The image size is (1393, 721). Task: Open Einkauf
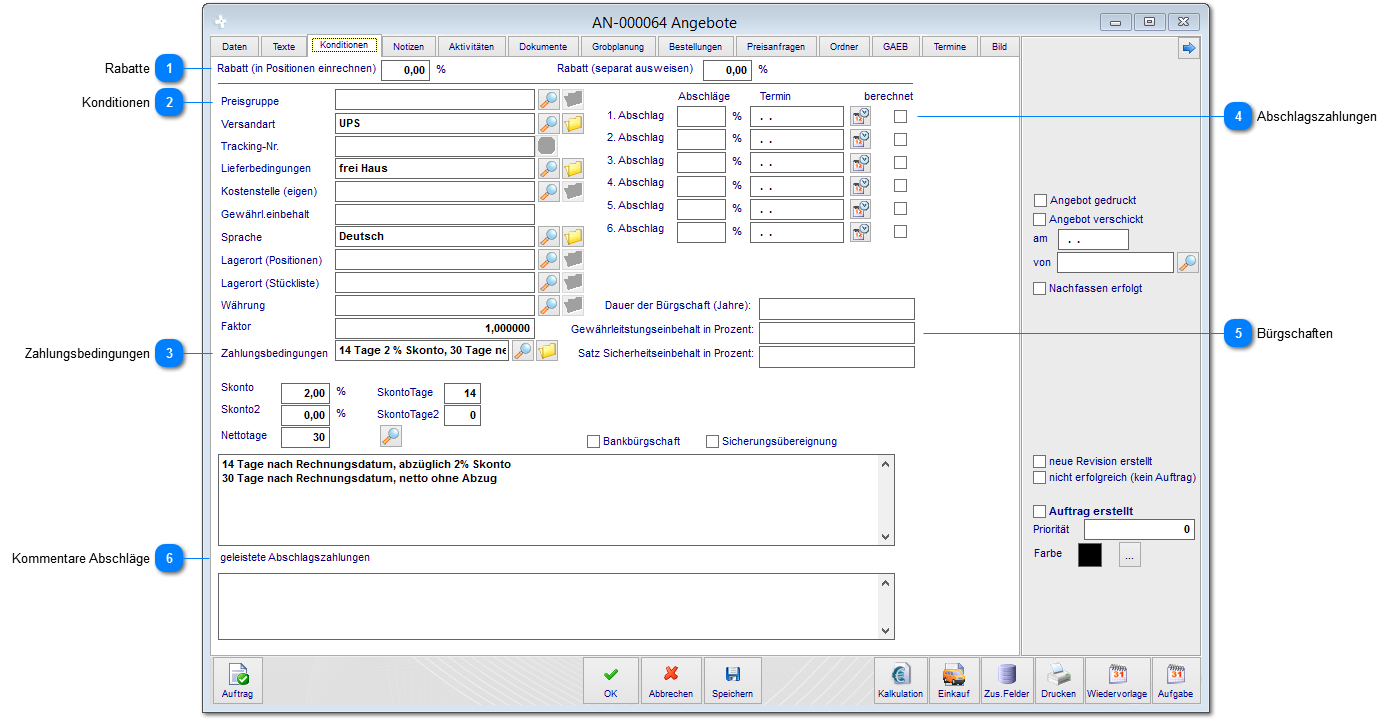(954, 681)
